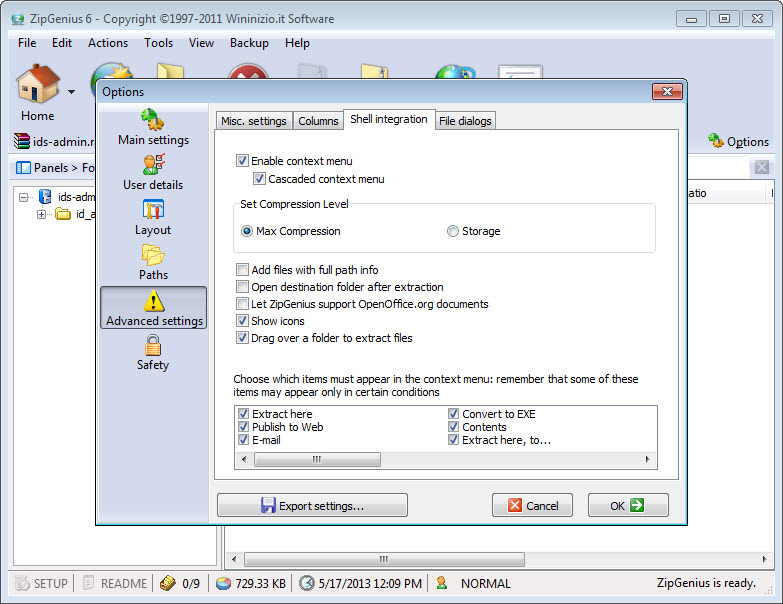Uncheck Convert to EXE item

click(453, 414)
